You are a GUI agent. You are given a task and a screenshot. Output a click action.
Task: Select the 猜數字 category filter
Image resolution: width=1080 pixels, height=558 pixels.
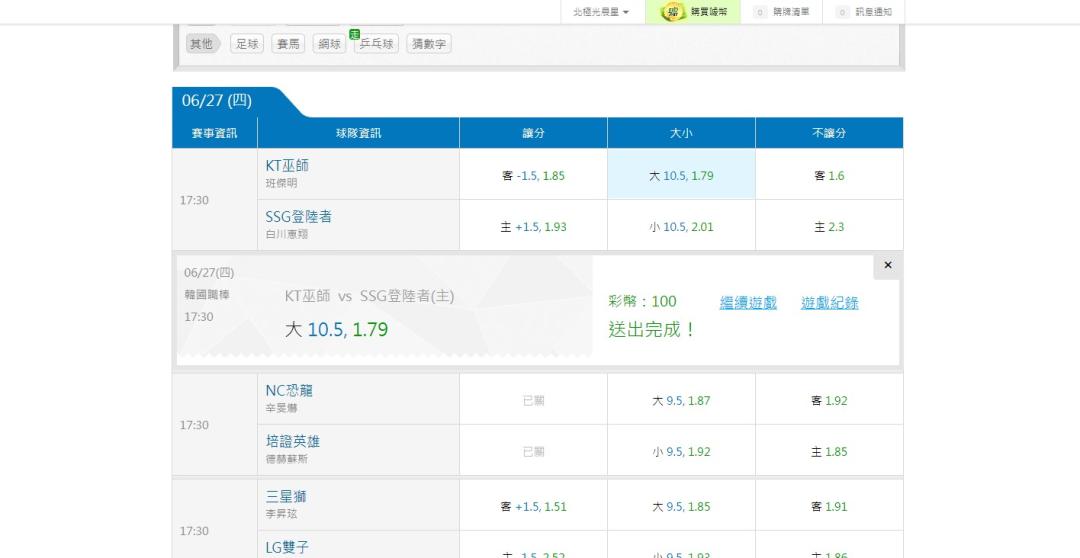tap(428, 43)
